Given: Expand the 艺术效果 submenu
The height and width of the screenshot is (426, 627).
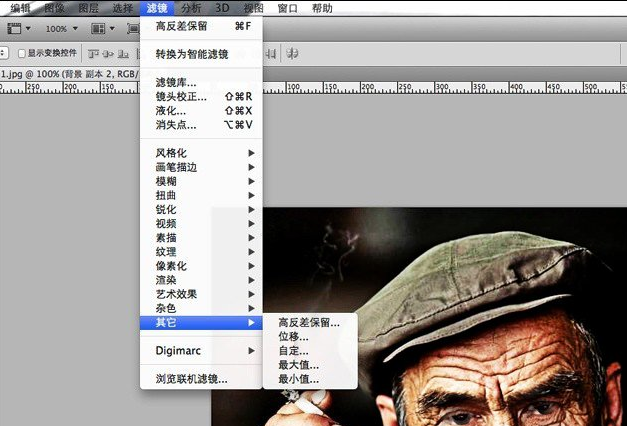Looking at the screenshot, I should click(201, 294).
